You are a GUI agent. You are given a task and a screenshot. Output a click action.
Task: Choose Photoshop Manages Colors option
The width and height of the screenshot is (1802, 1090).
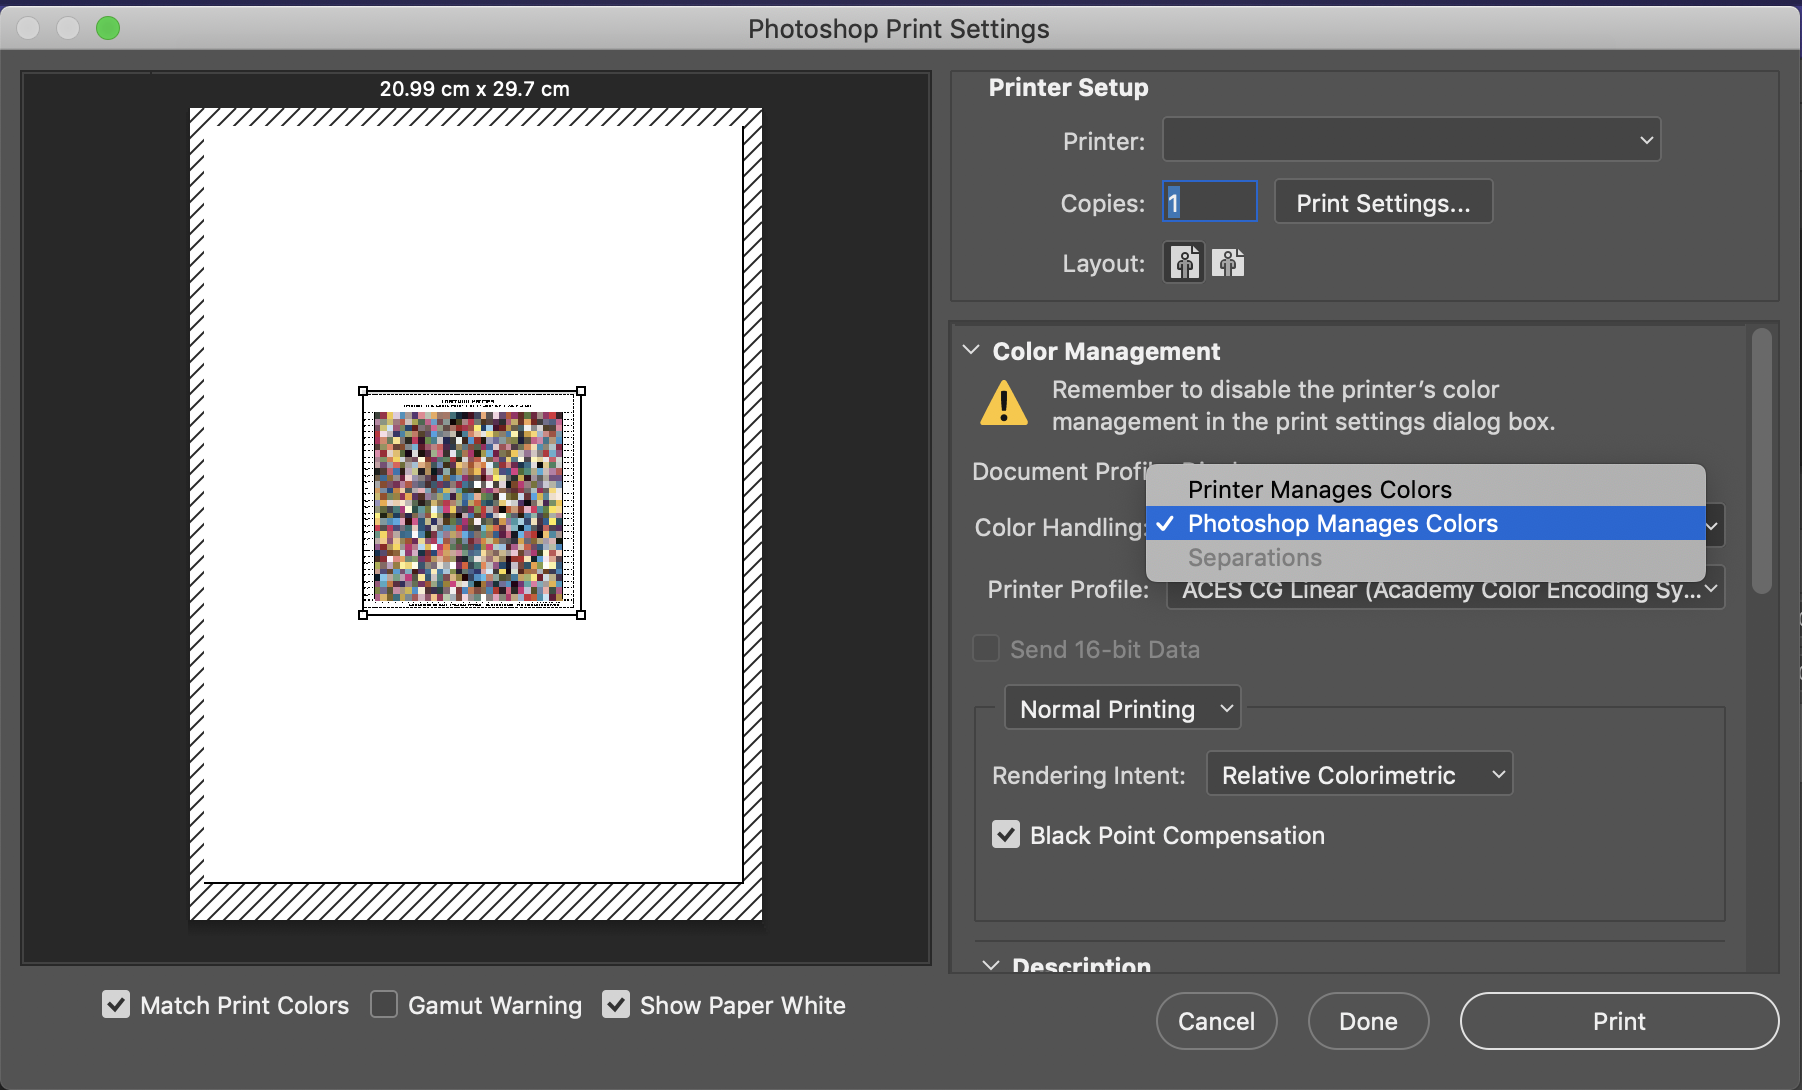point(1425,523)
